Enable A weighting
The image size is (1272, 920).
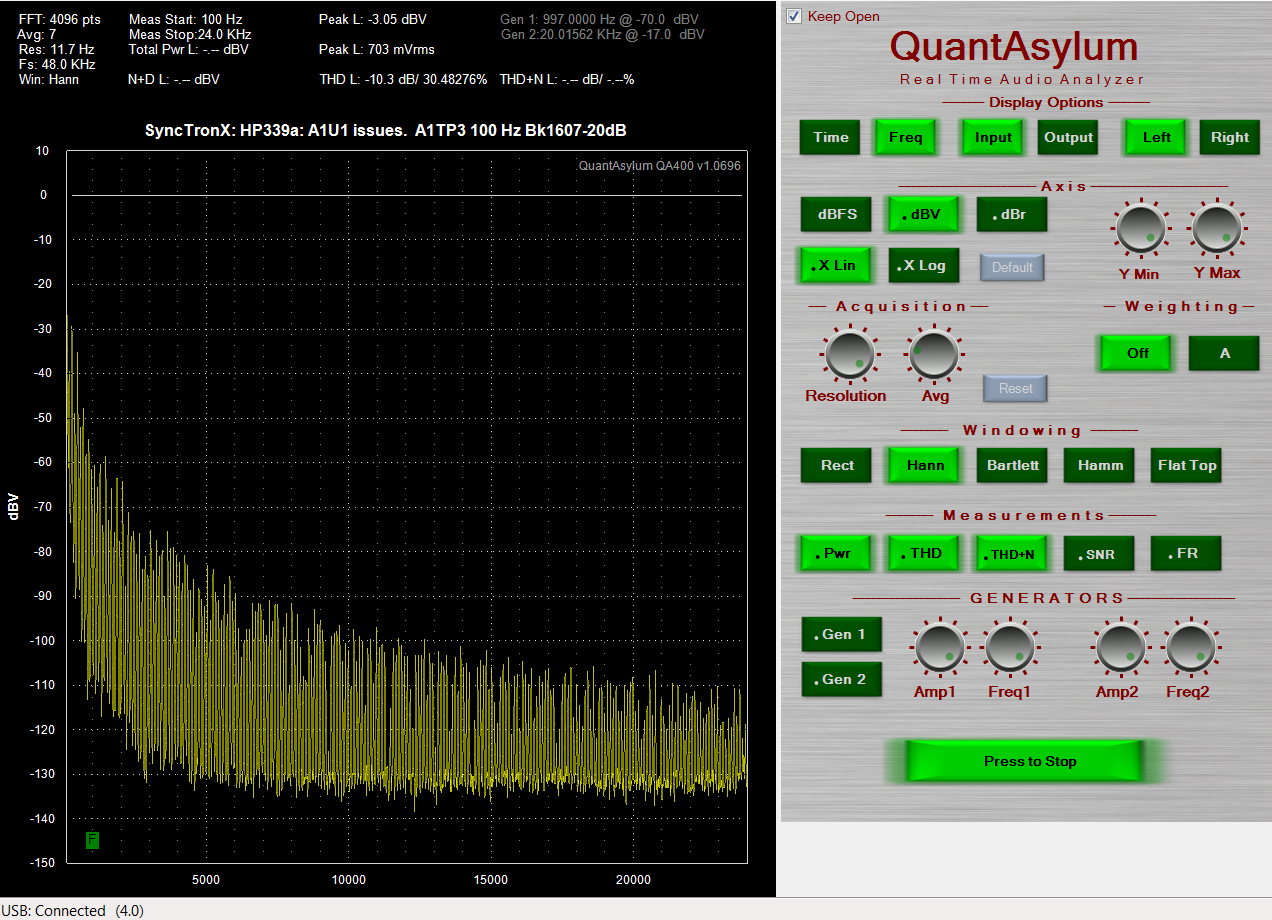(x=1224, y=353)
